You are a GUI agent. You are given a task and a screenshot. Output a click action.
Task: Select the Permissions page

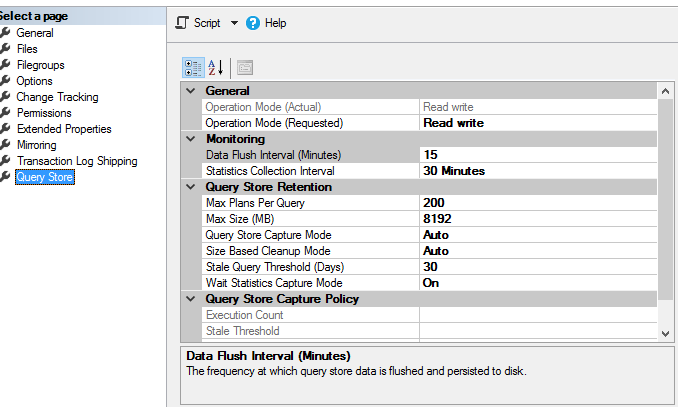click(43, 113)
